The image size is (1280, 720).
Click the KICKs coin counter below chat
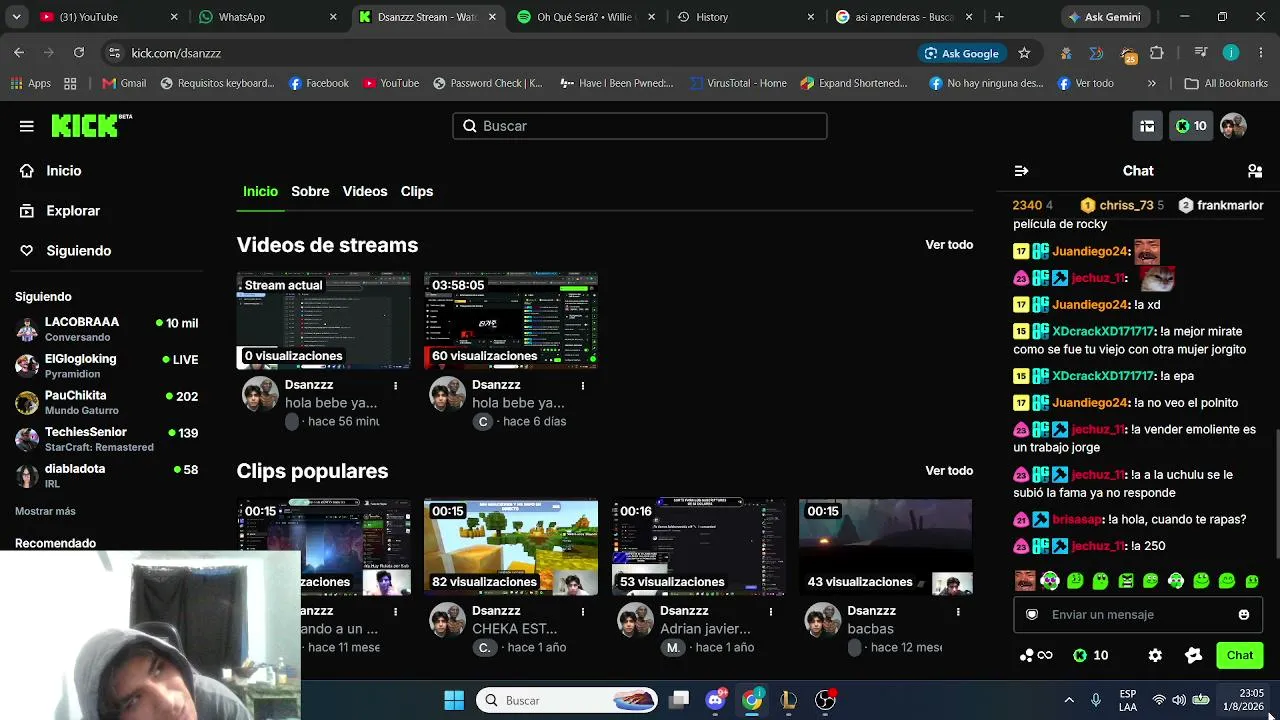(1091, 656)
